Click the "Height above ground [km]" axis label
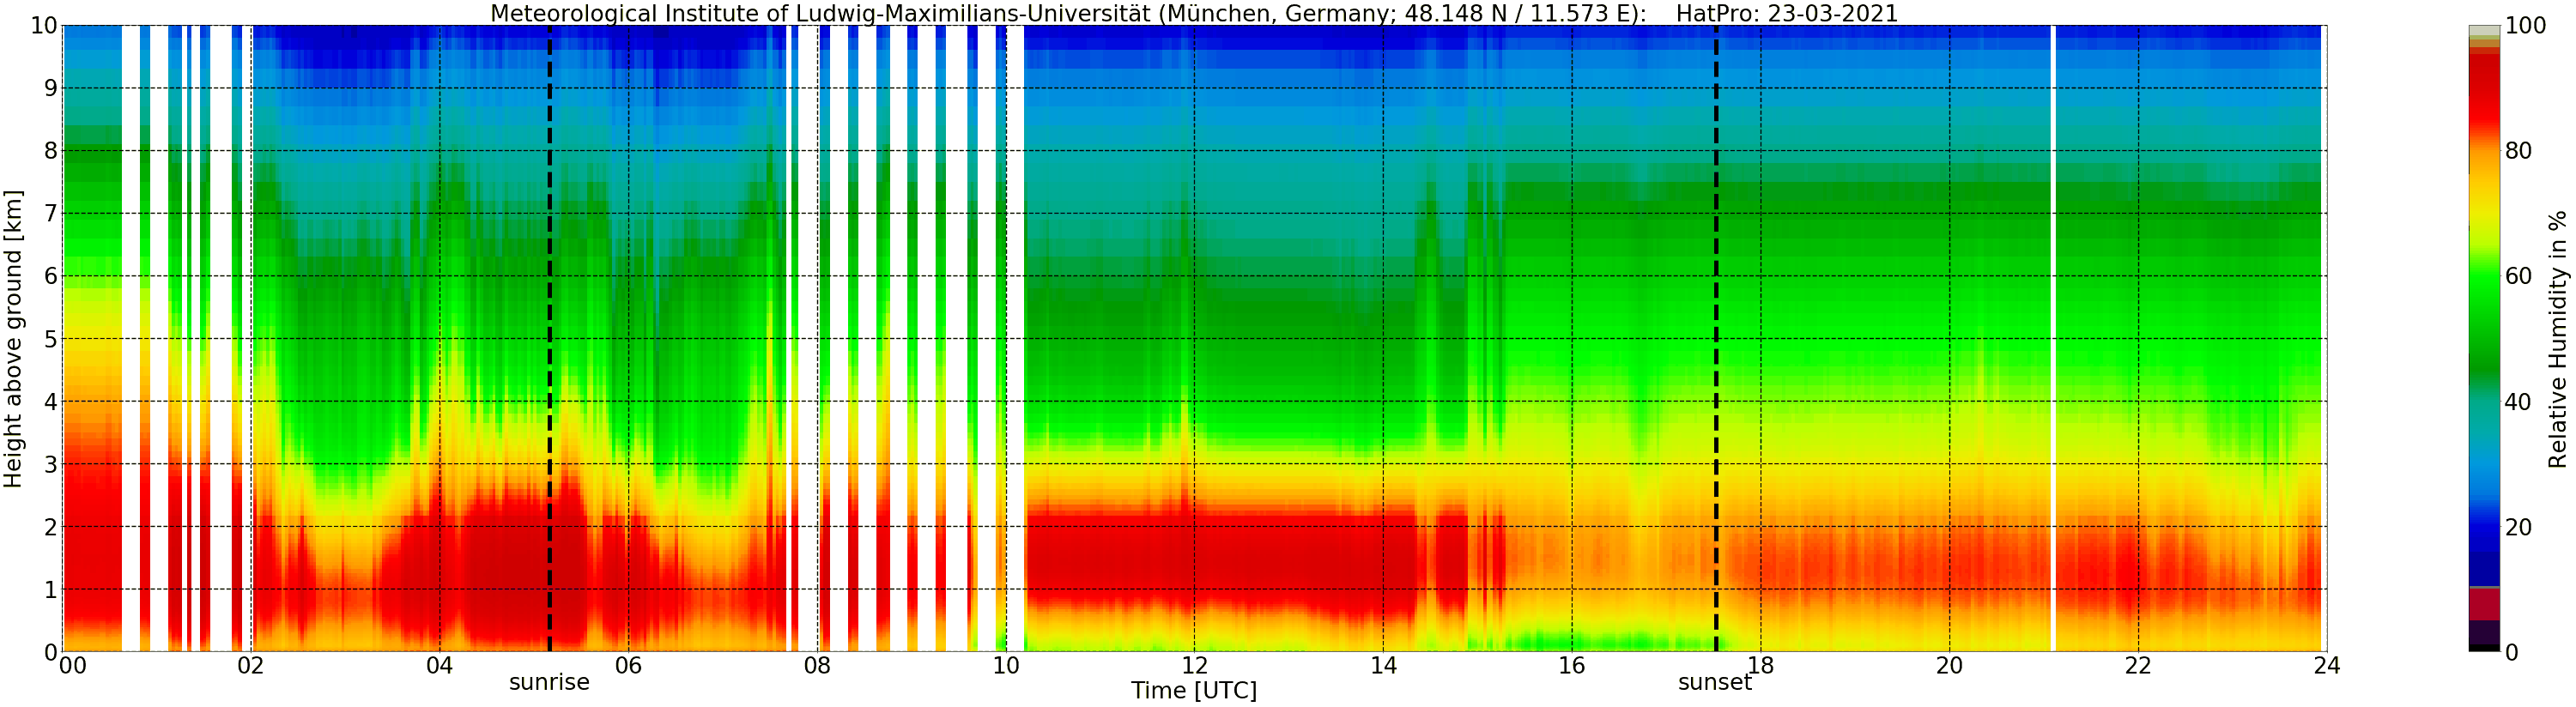Screen dimensions: 2576x707 click(x=13, y=339)
